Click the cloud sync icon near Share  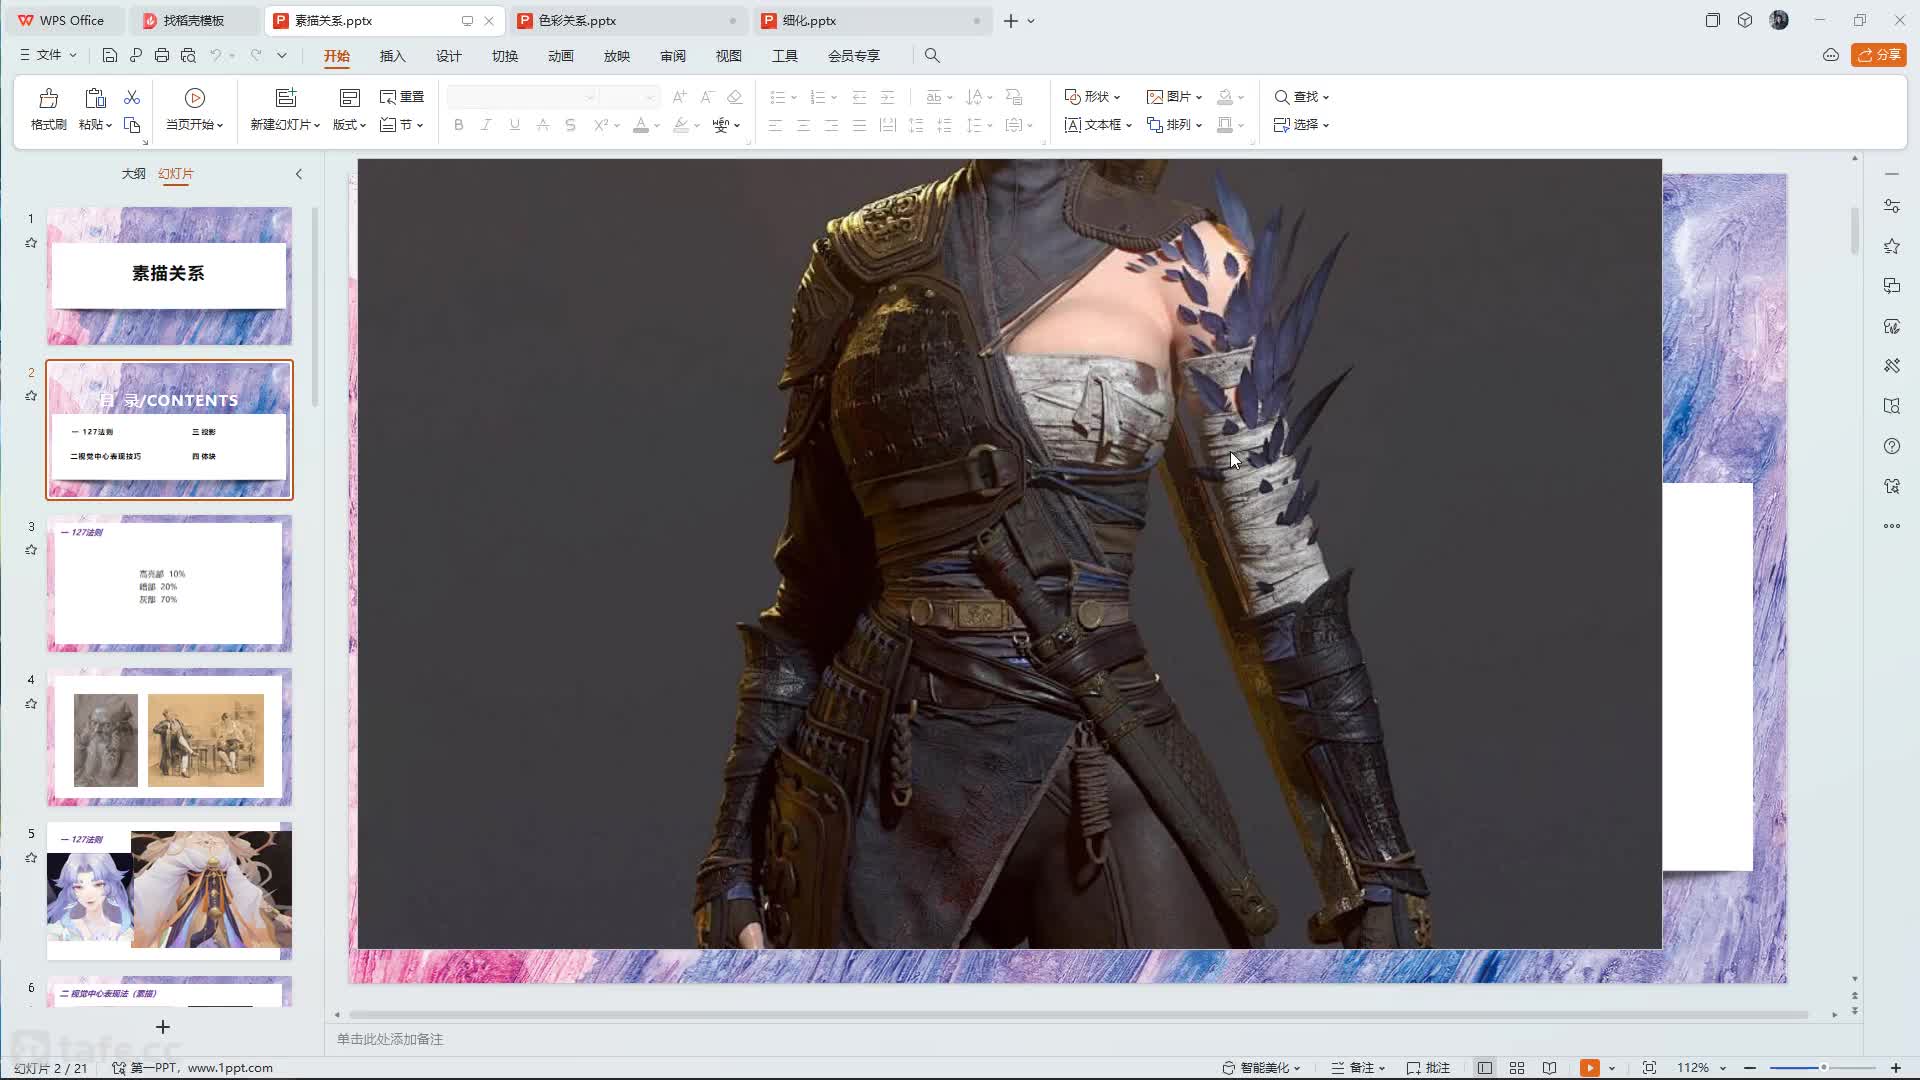point(1831,55)
